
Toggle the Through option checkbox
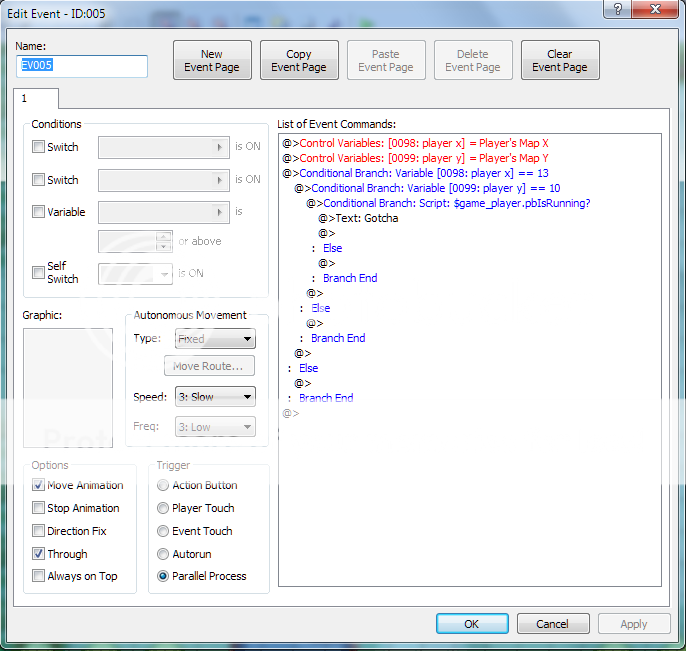click(39, 554)
